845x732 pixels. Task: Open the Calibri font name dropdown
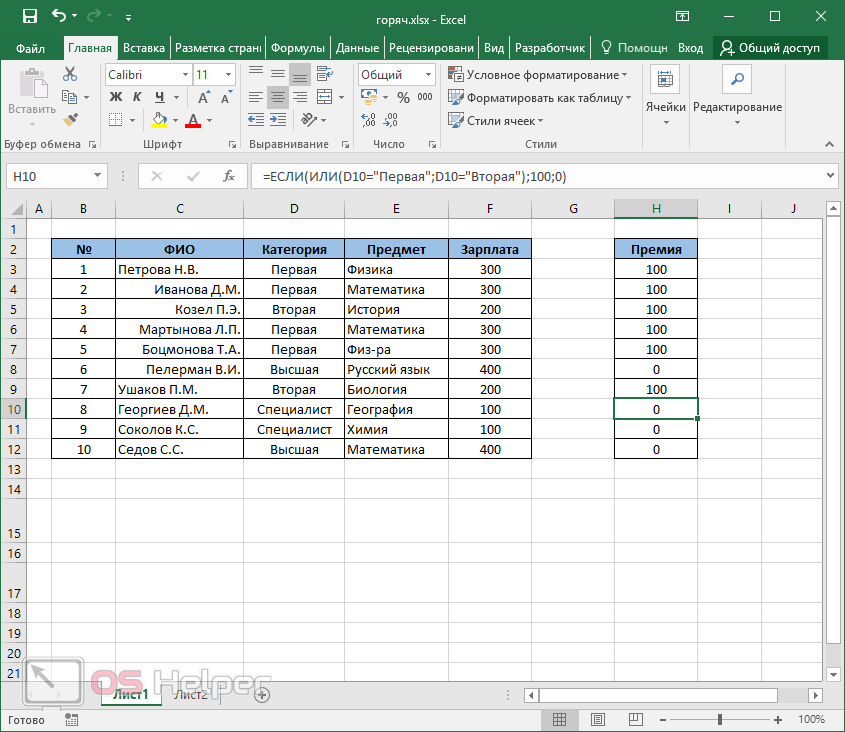pos(185,75)
